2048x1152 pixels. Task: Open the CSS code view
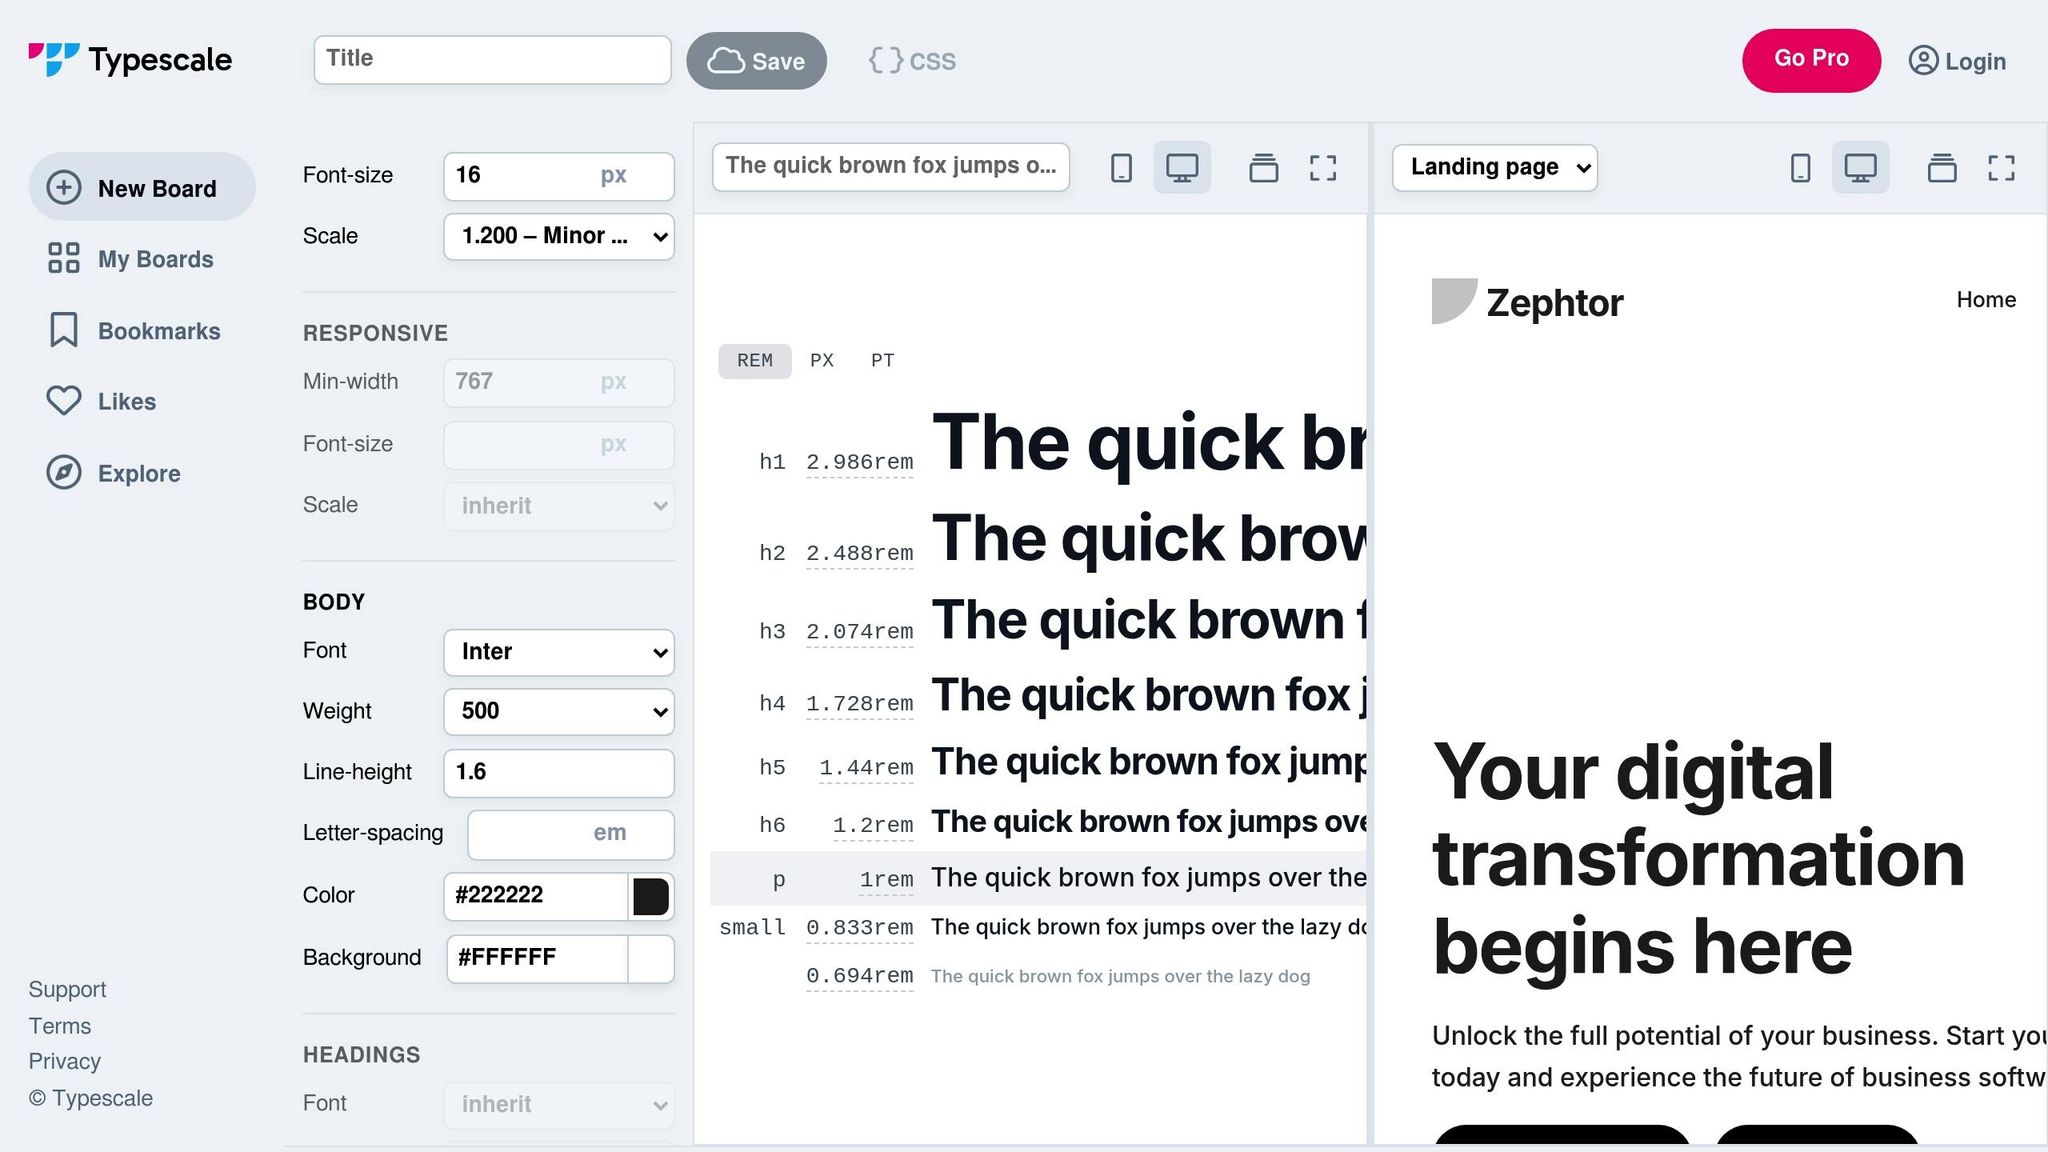(x=910, y=60)
